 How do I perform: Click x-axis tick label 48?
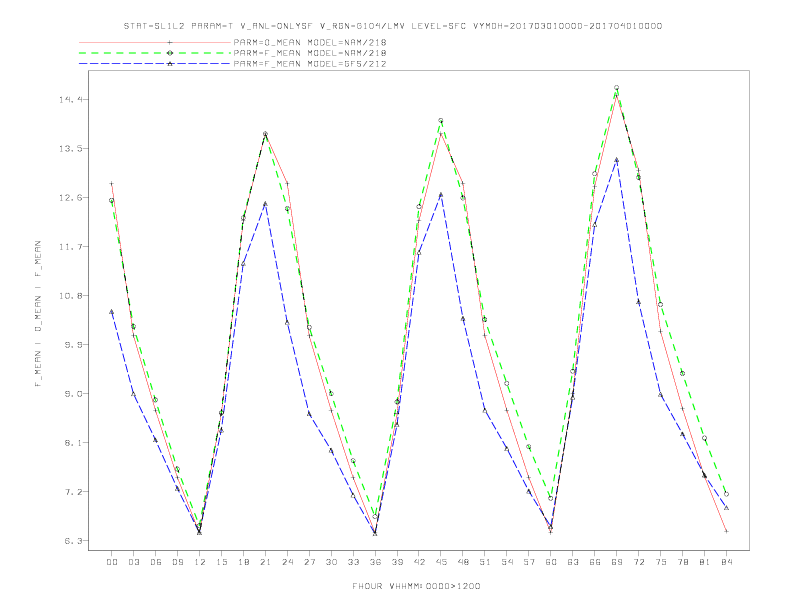(463, 562)
